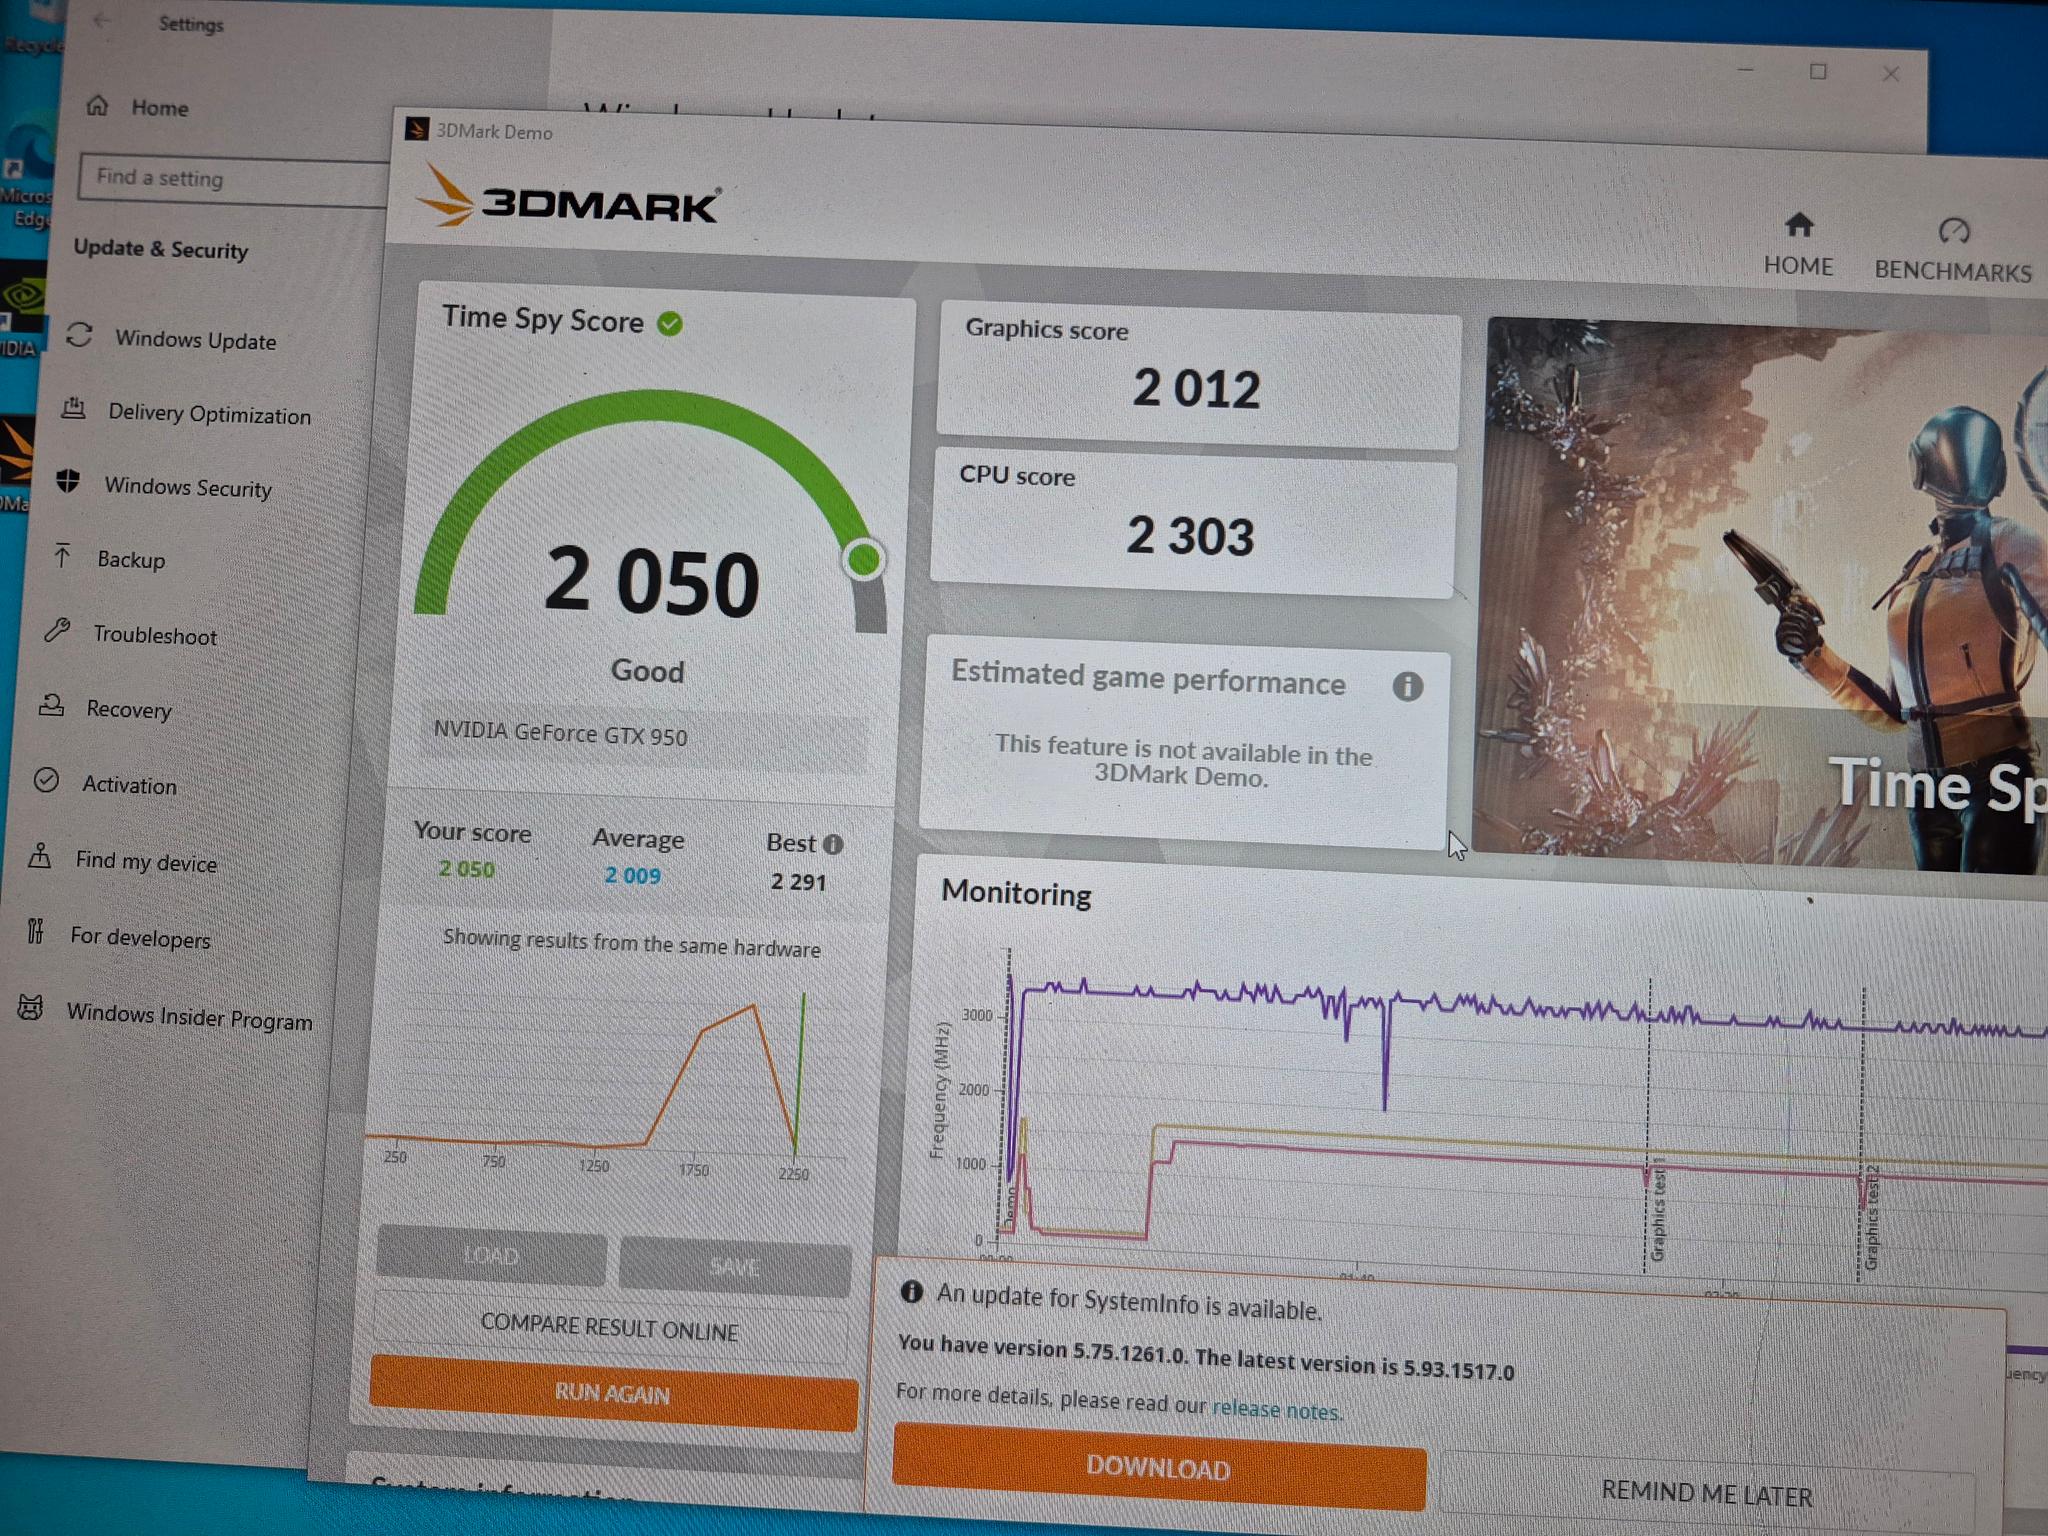This screenshot has height=1536, width=2048.
Task: Click the RUN AGAIN button
Action: [x=613, y=1393]
